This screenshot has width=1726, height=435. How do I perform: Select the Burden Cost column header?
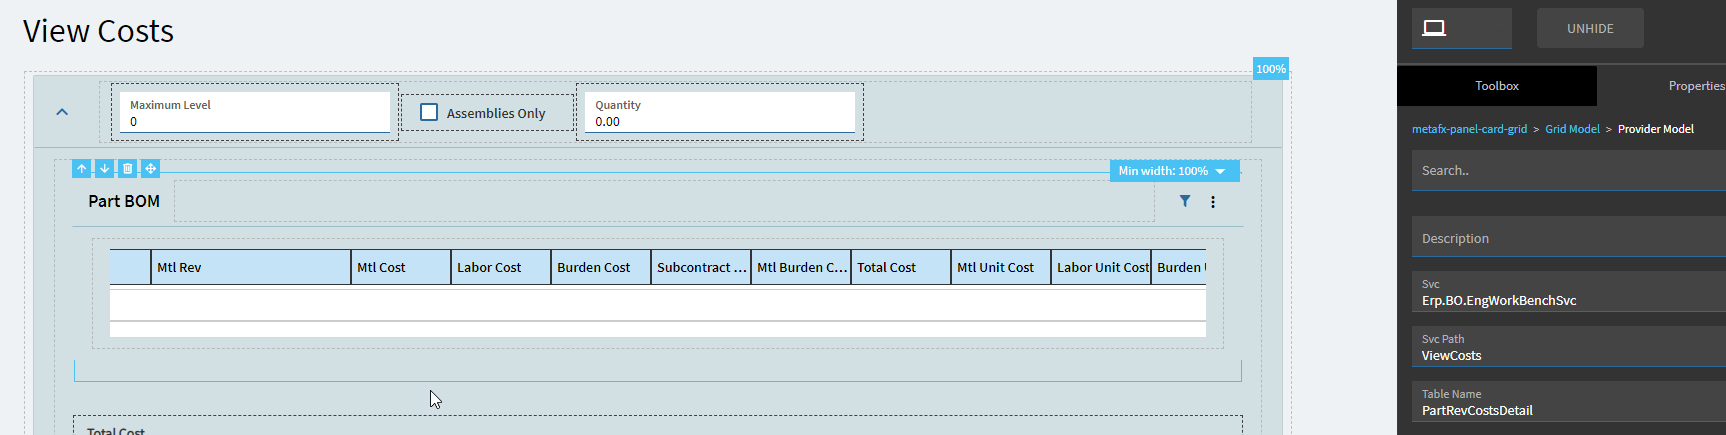[601, 267]
